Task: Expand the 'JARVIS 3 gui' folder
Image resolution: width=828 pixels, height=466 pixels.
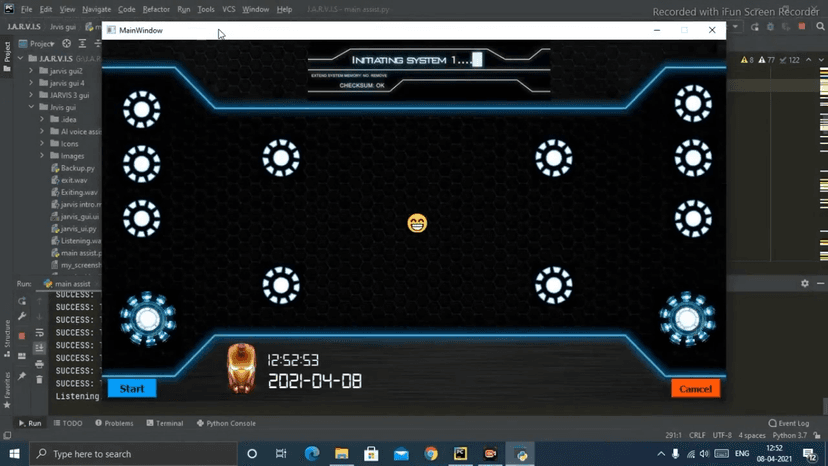Action: pyautogui.click(x=31, y=95)
